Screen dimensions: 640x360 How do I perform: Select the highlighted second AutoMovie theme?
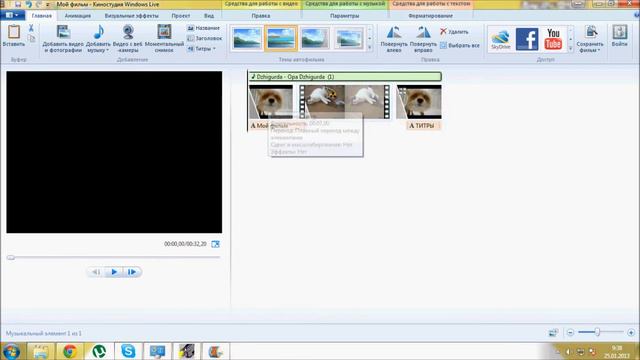tap(280, 38)
